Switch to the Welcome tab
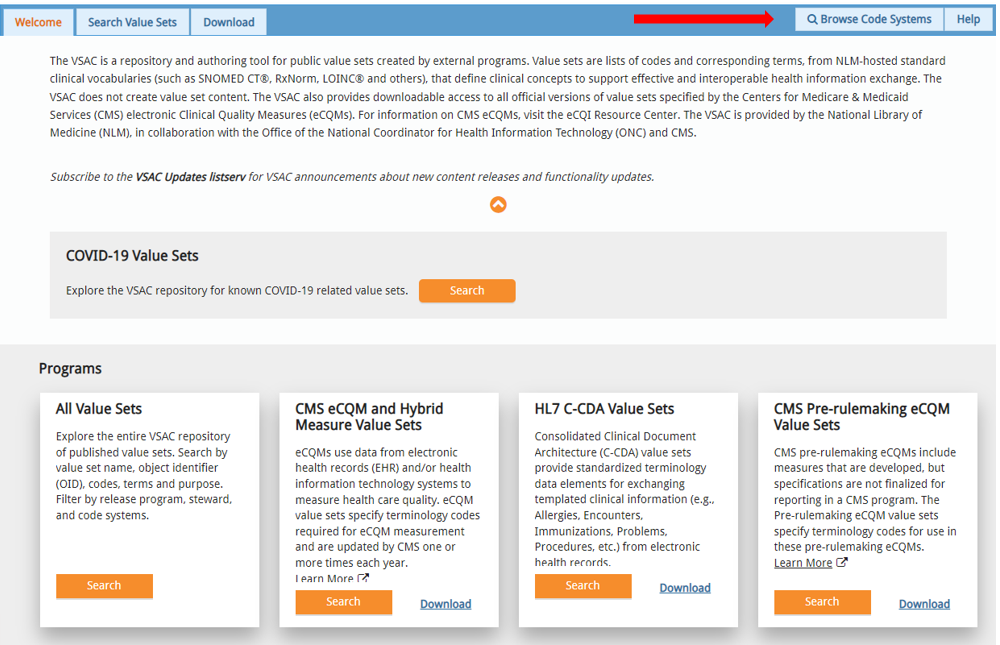Image resolution: width=1000 pixels, height=645 pixels. tap(38, 22)
